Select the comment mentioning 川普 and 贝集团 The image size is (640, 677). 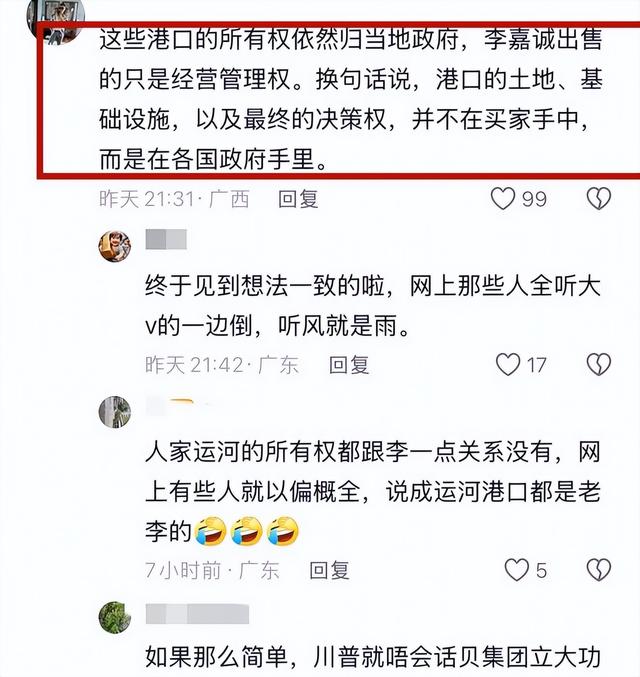click(x=373, y=657)
